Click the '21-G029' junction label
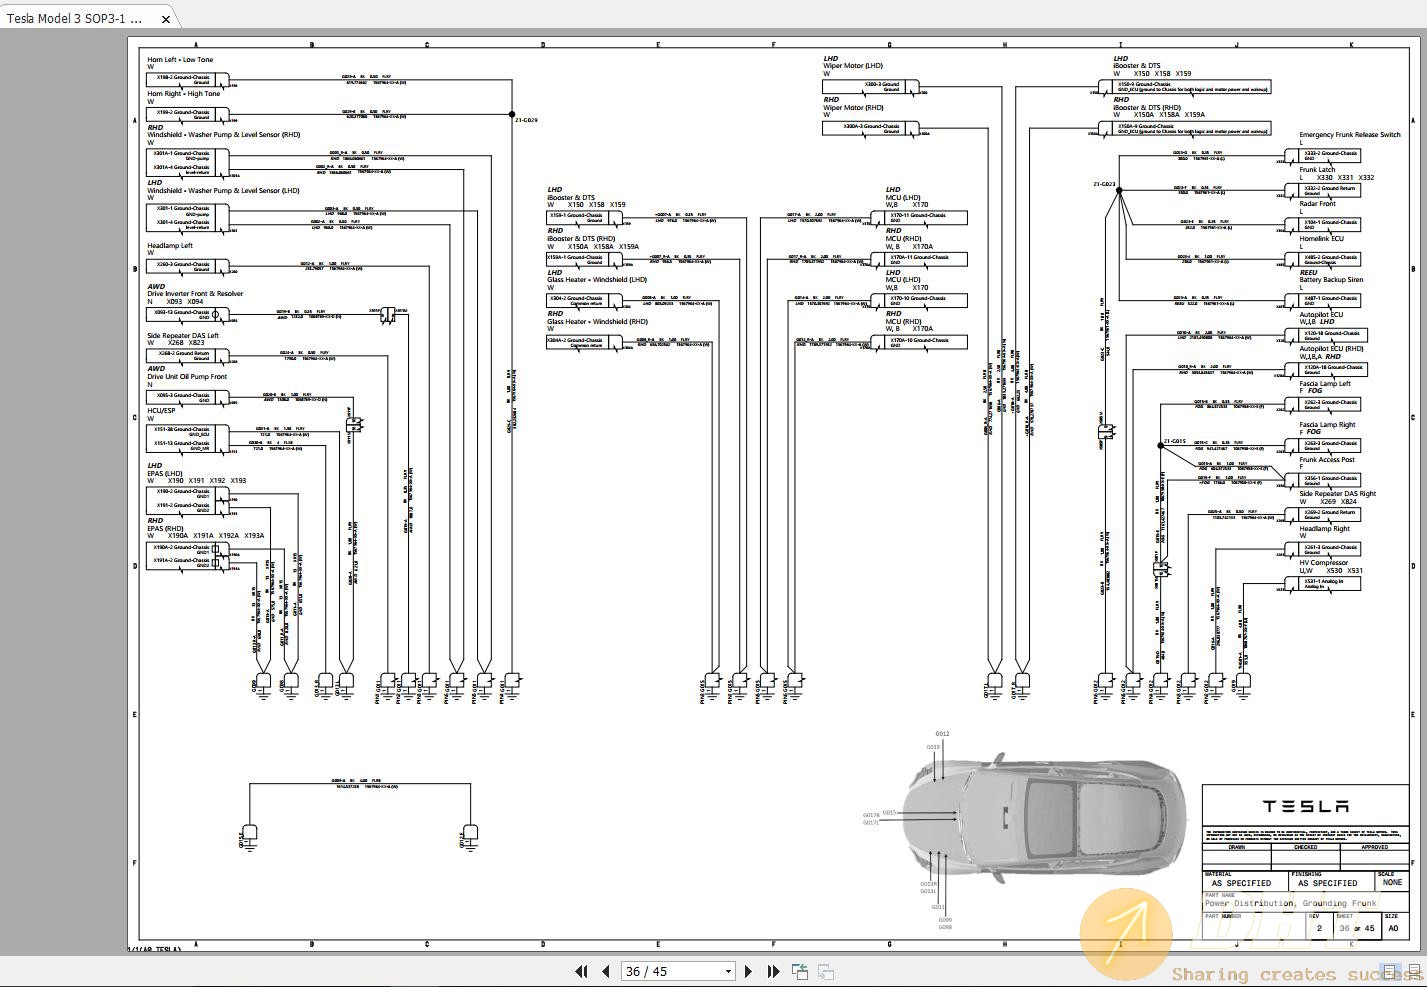1427x987 pixels. click(526, 120)
